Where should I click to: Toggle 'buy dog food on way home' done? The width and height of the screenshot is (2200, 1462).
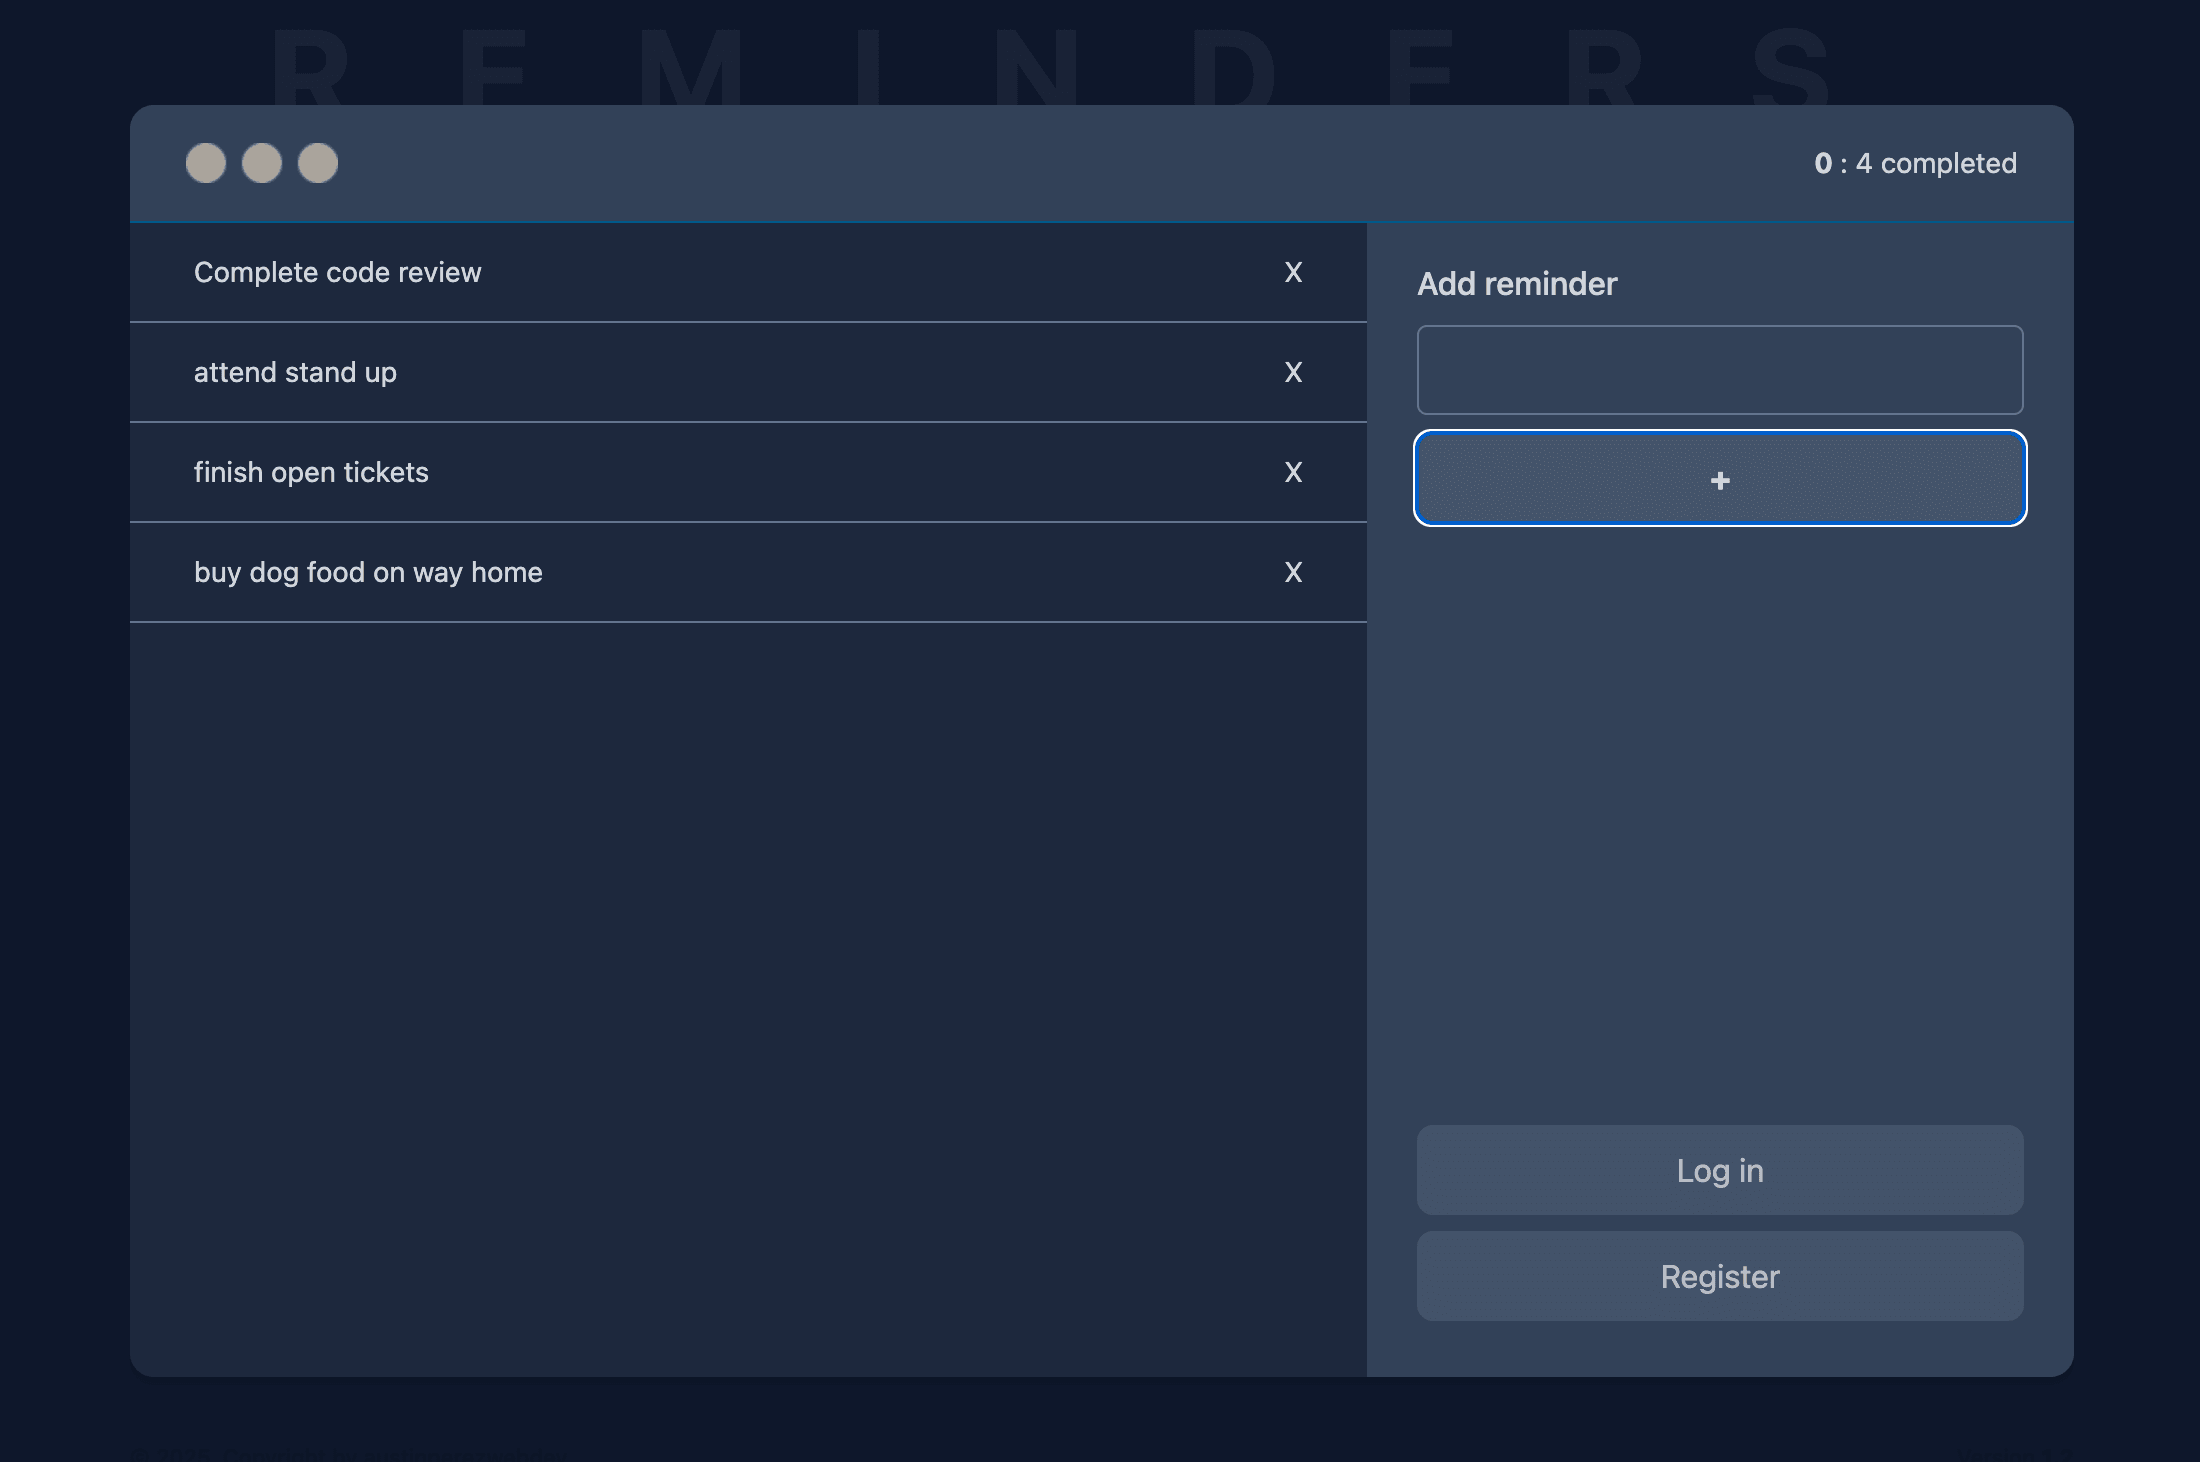tap(368, 572)
